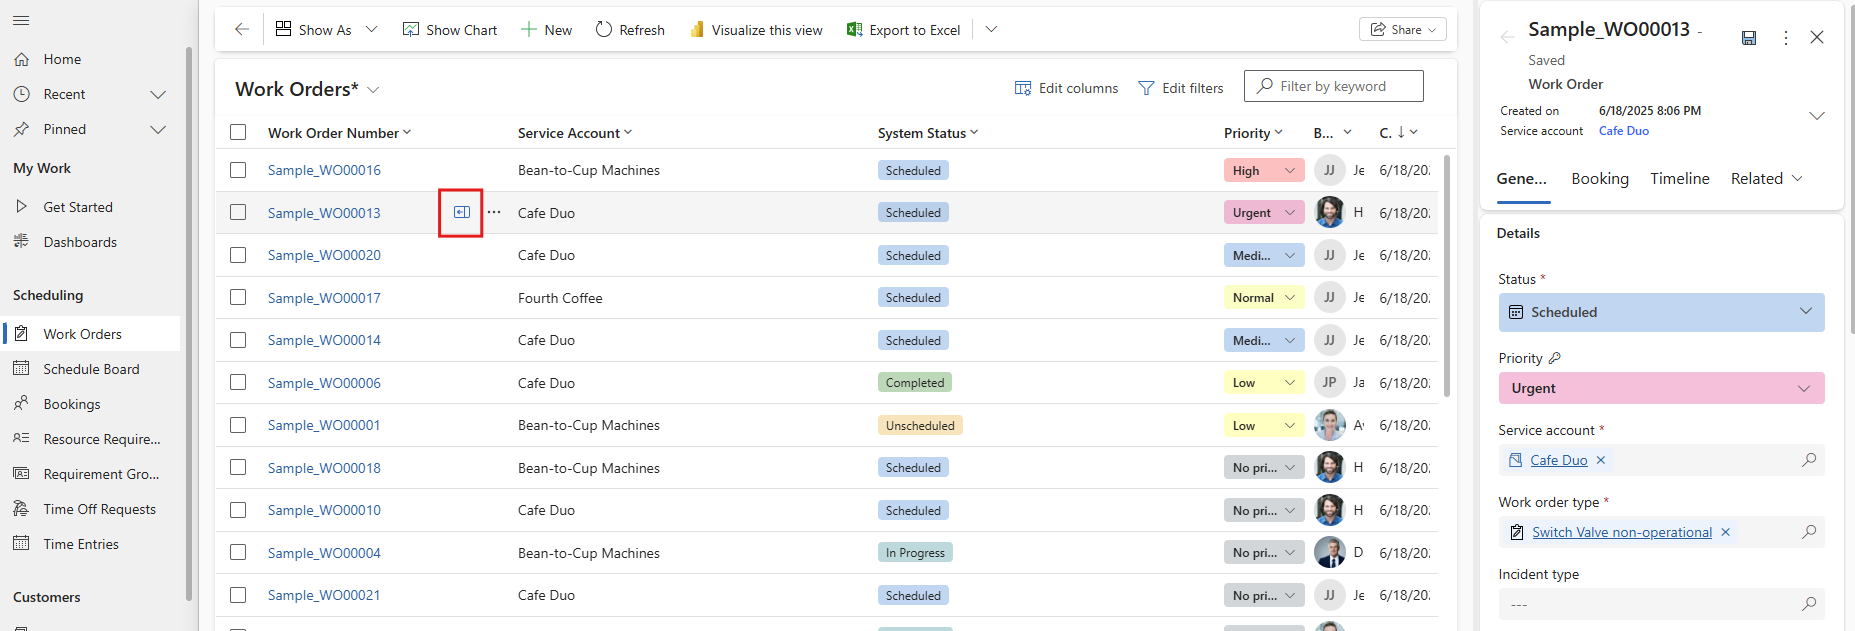
Task: Click the JJ avatar on Sample_WO00016 row
Action: click(1329, 170)
